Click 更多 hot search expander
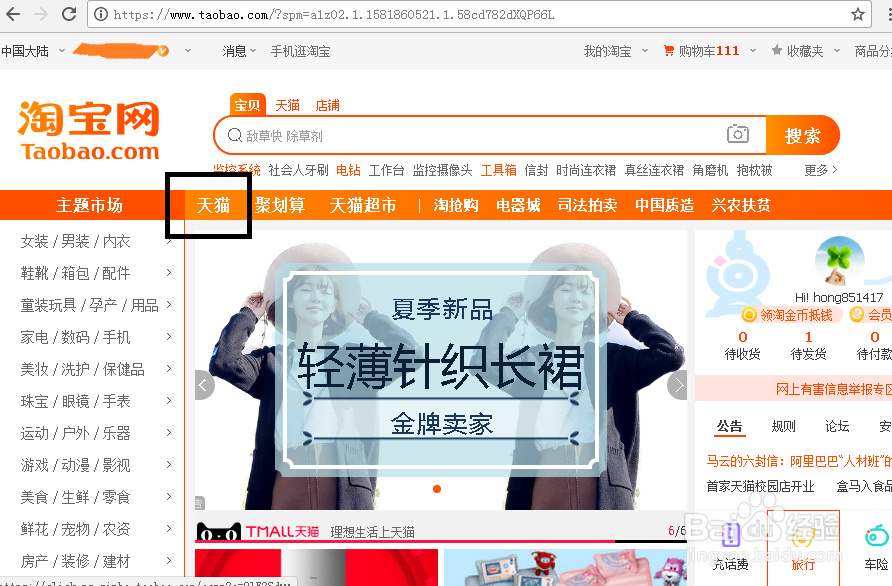 point(821,170)
